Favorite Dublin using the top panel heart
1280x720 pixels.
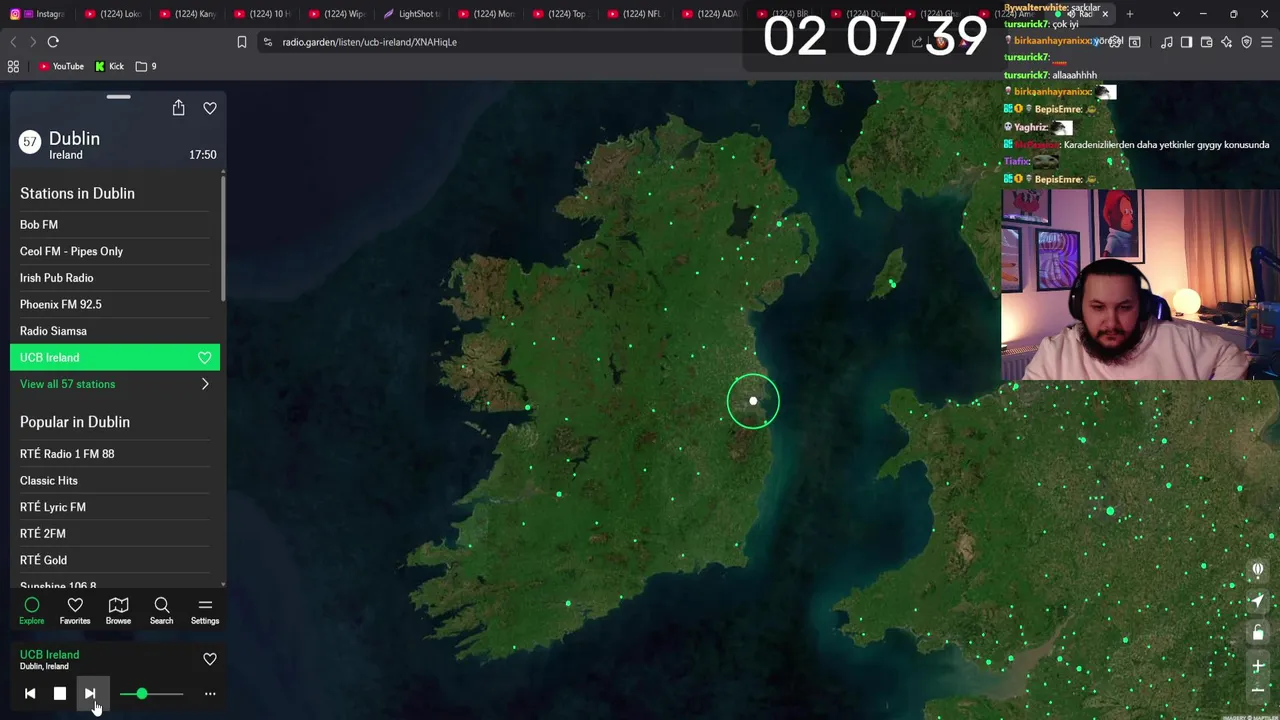(x=210, y=108)
